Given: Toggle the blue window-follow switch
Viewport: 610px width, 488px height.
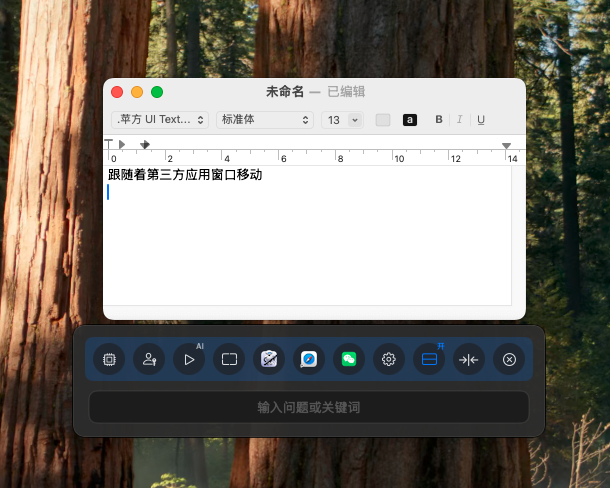Looking at the screenshot, I should (x=429, y=359).
